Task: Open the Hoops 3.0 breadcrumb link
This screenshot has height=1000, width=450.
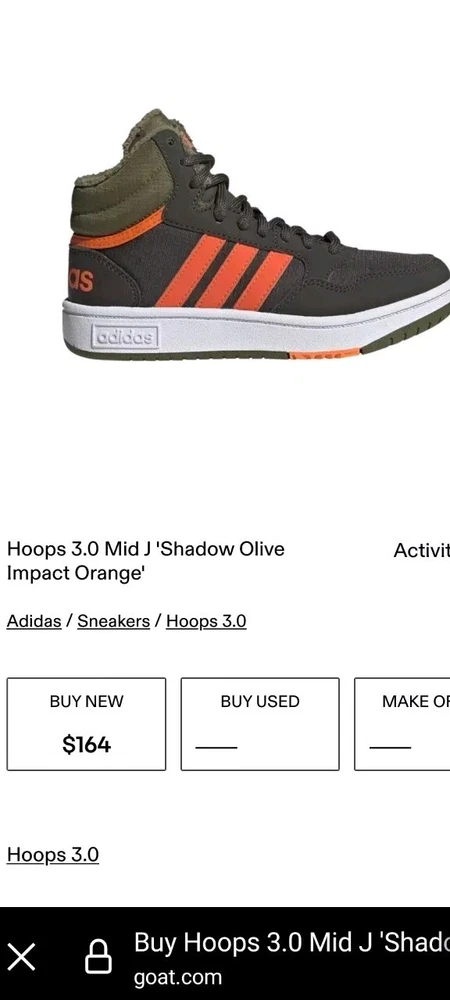Action: coord(206,621)
